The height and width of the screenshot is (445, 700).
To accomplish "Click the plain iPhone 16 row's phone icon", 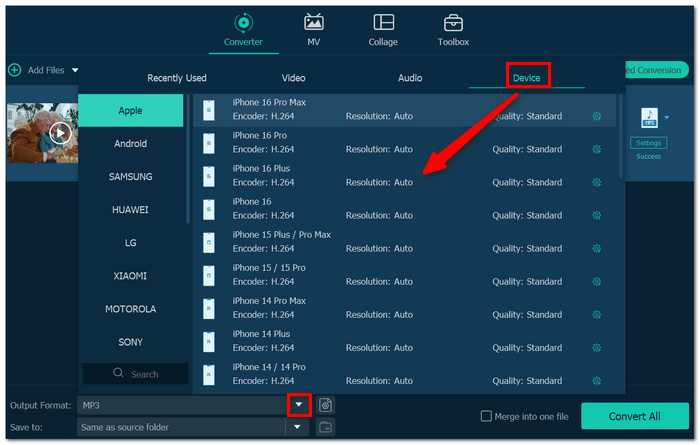I will pyautogui.click(x=208, y=209).
